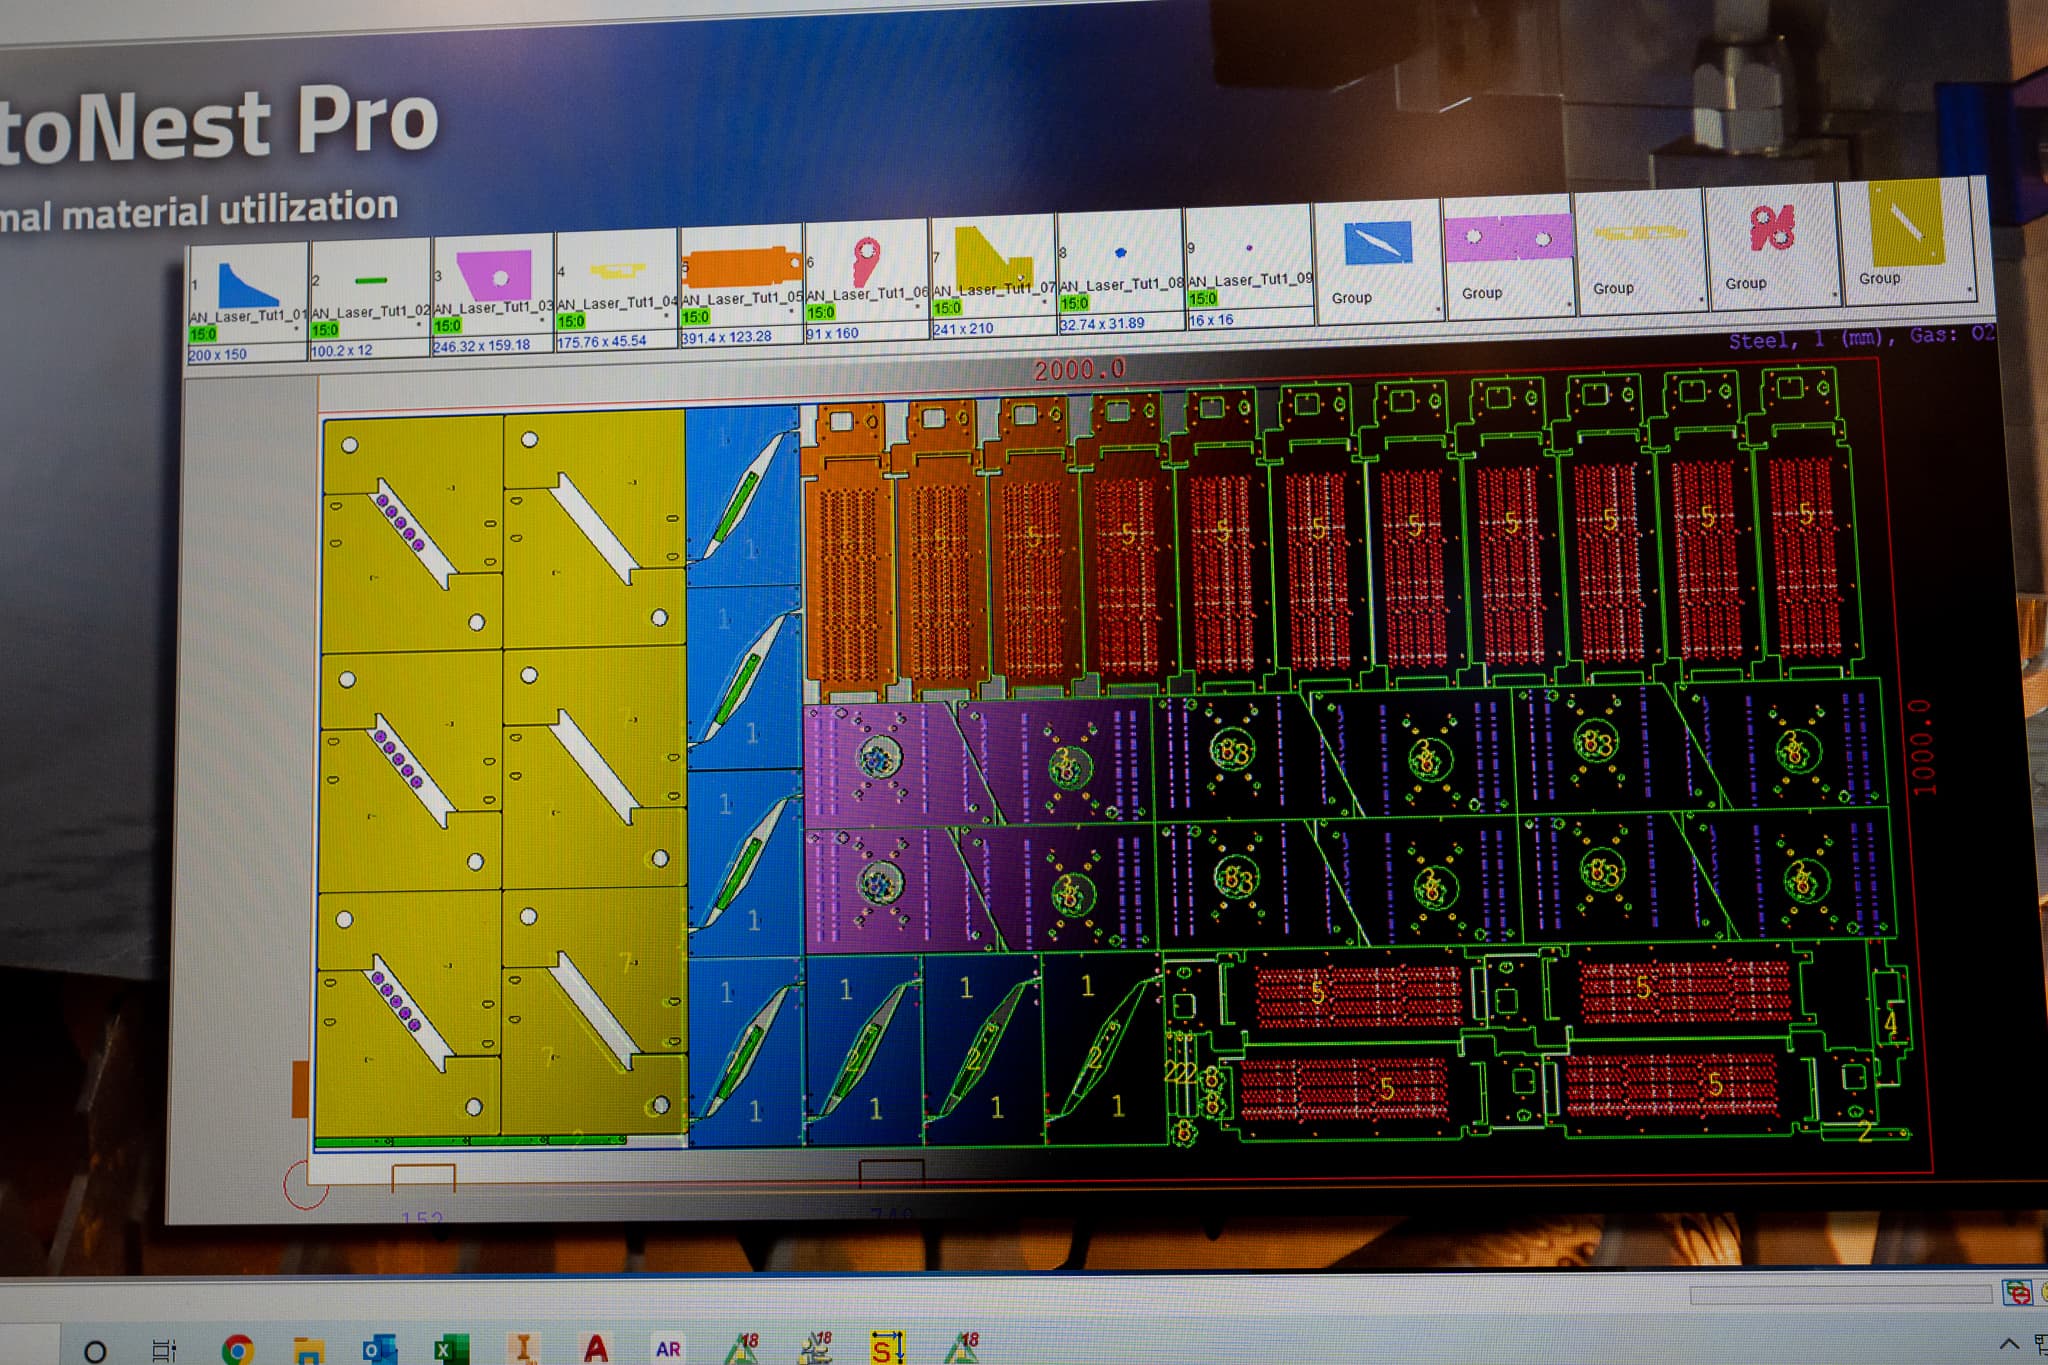2048x1365 pixels.
Task: Click the red-green status icon near scrollbar
Action: click(x=2017, y=1292)
